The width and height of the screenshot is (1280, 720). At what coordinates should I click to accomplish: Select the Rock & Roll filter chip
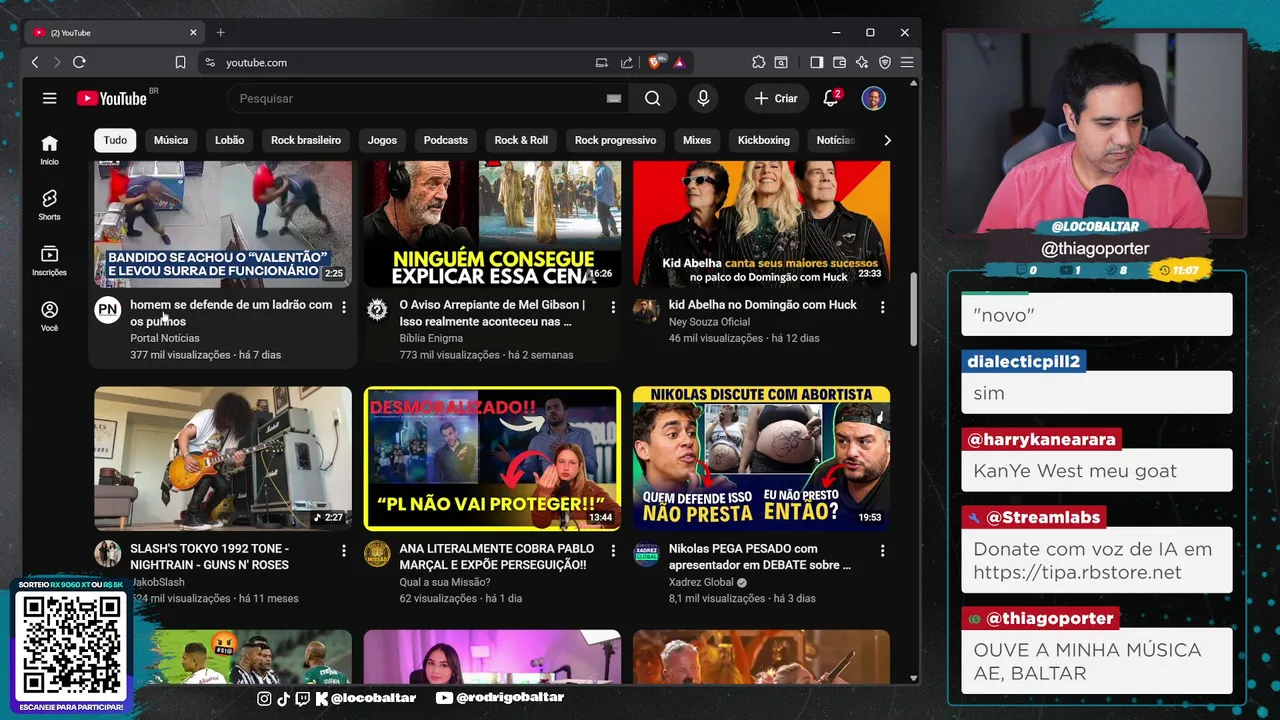tap(521, 140)
